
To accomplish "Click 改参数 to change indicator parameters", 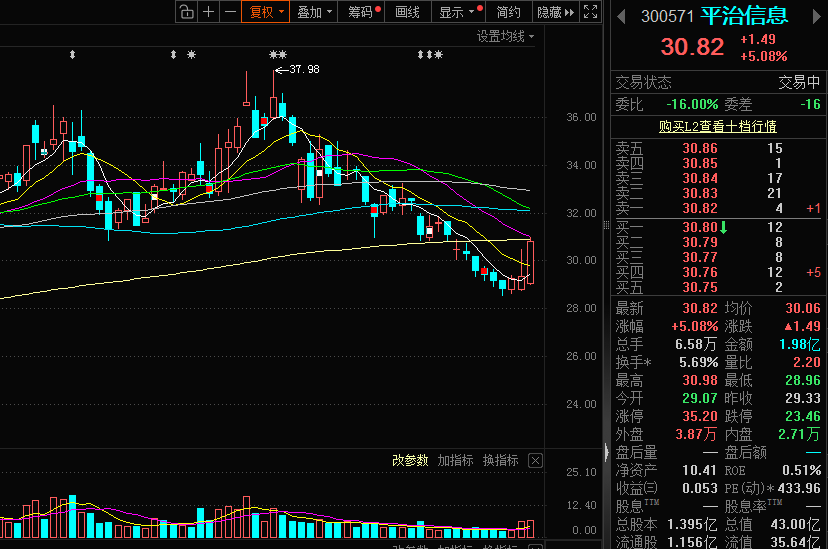I will [x=410, y=461].
